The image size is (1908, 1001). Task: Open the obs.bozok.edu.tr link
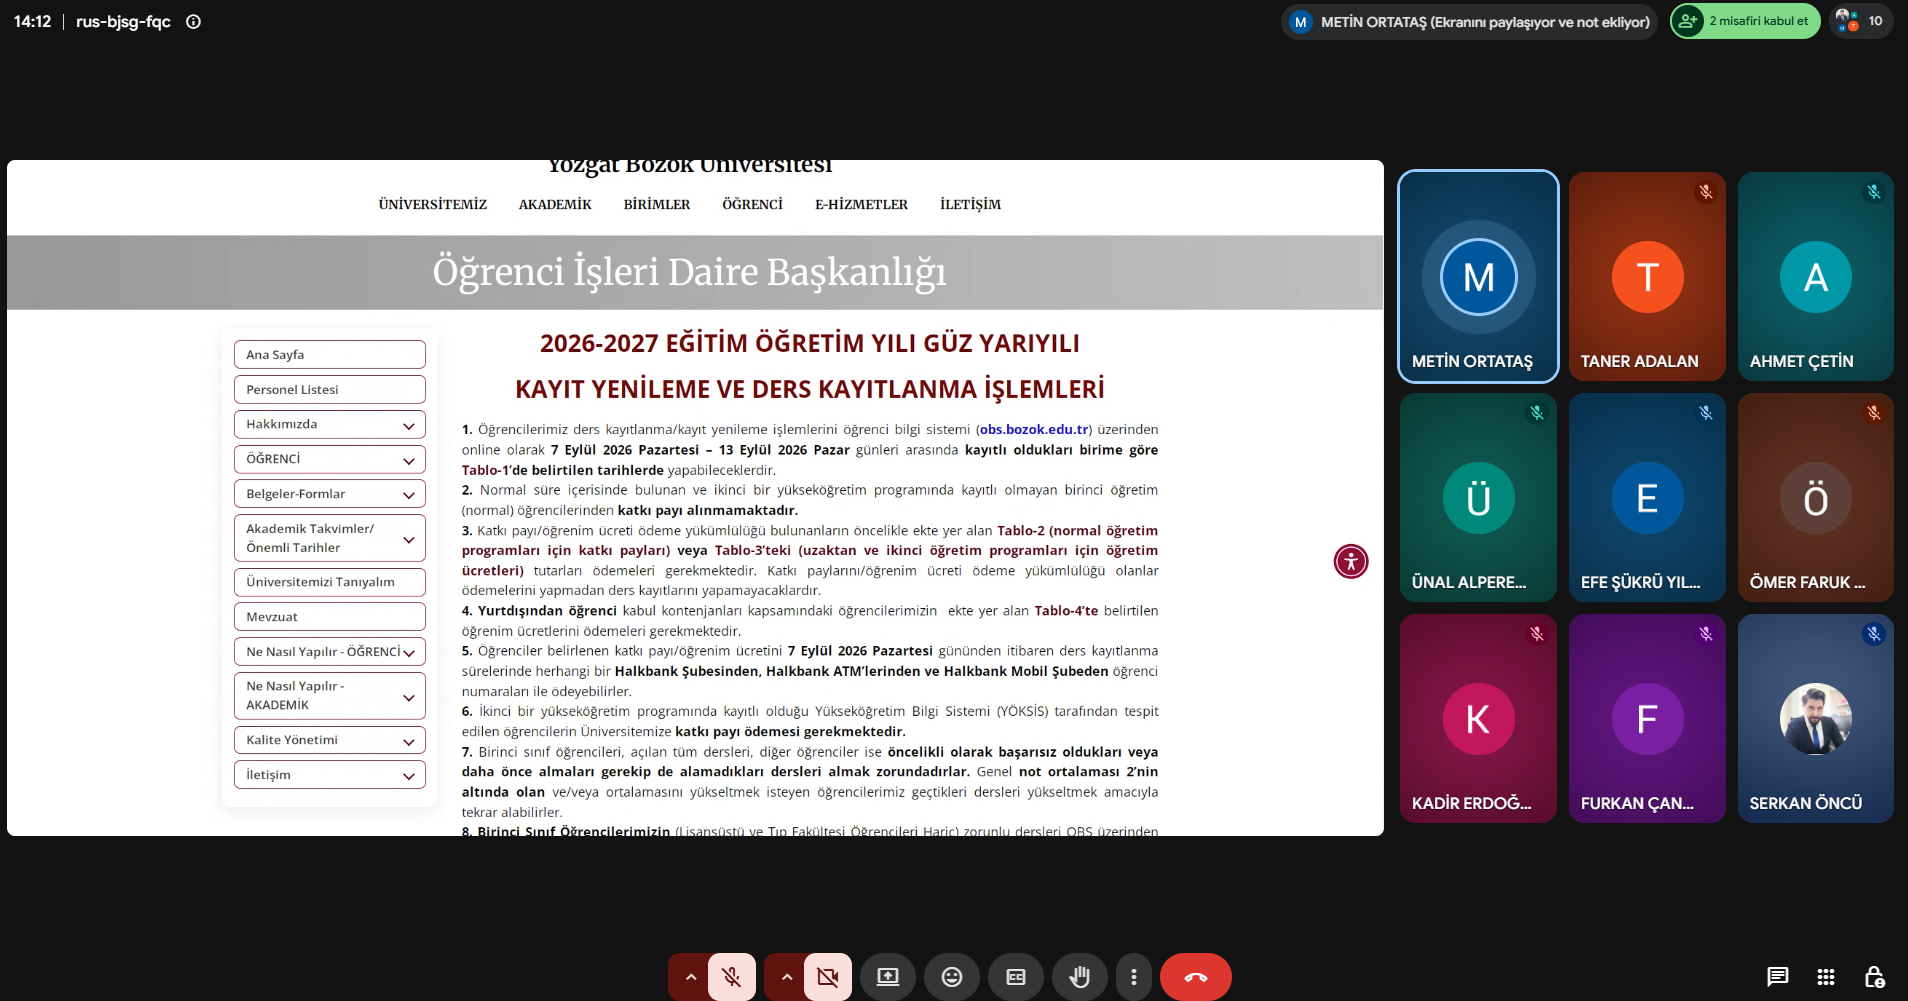[x=1033, y=429]
